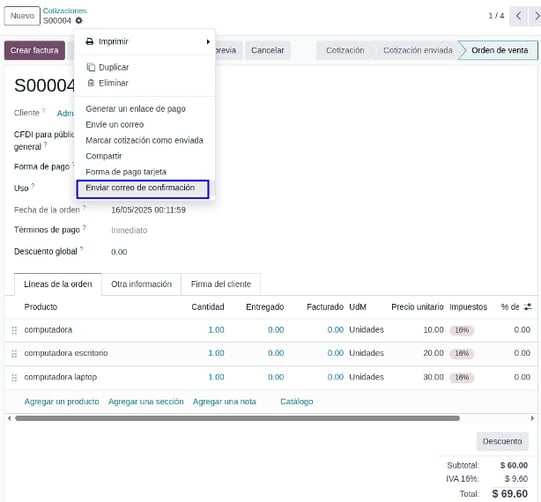
Task: Click the help mark beside Cliente
Action: [x=44, y=110]
